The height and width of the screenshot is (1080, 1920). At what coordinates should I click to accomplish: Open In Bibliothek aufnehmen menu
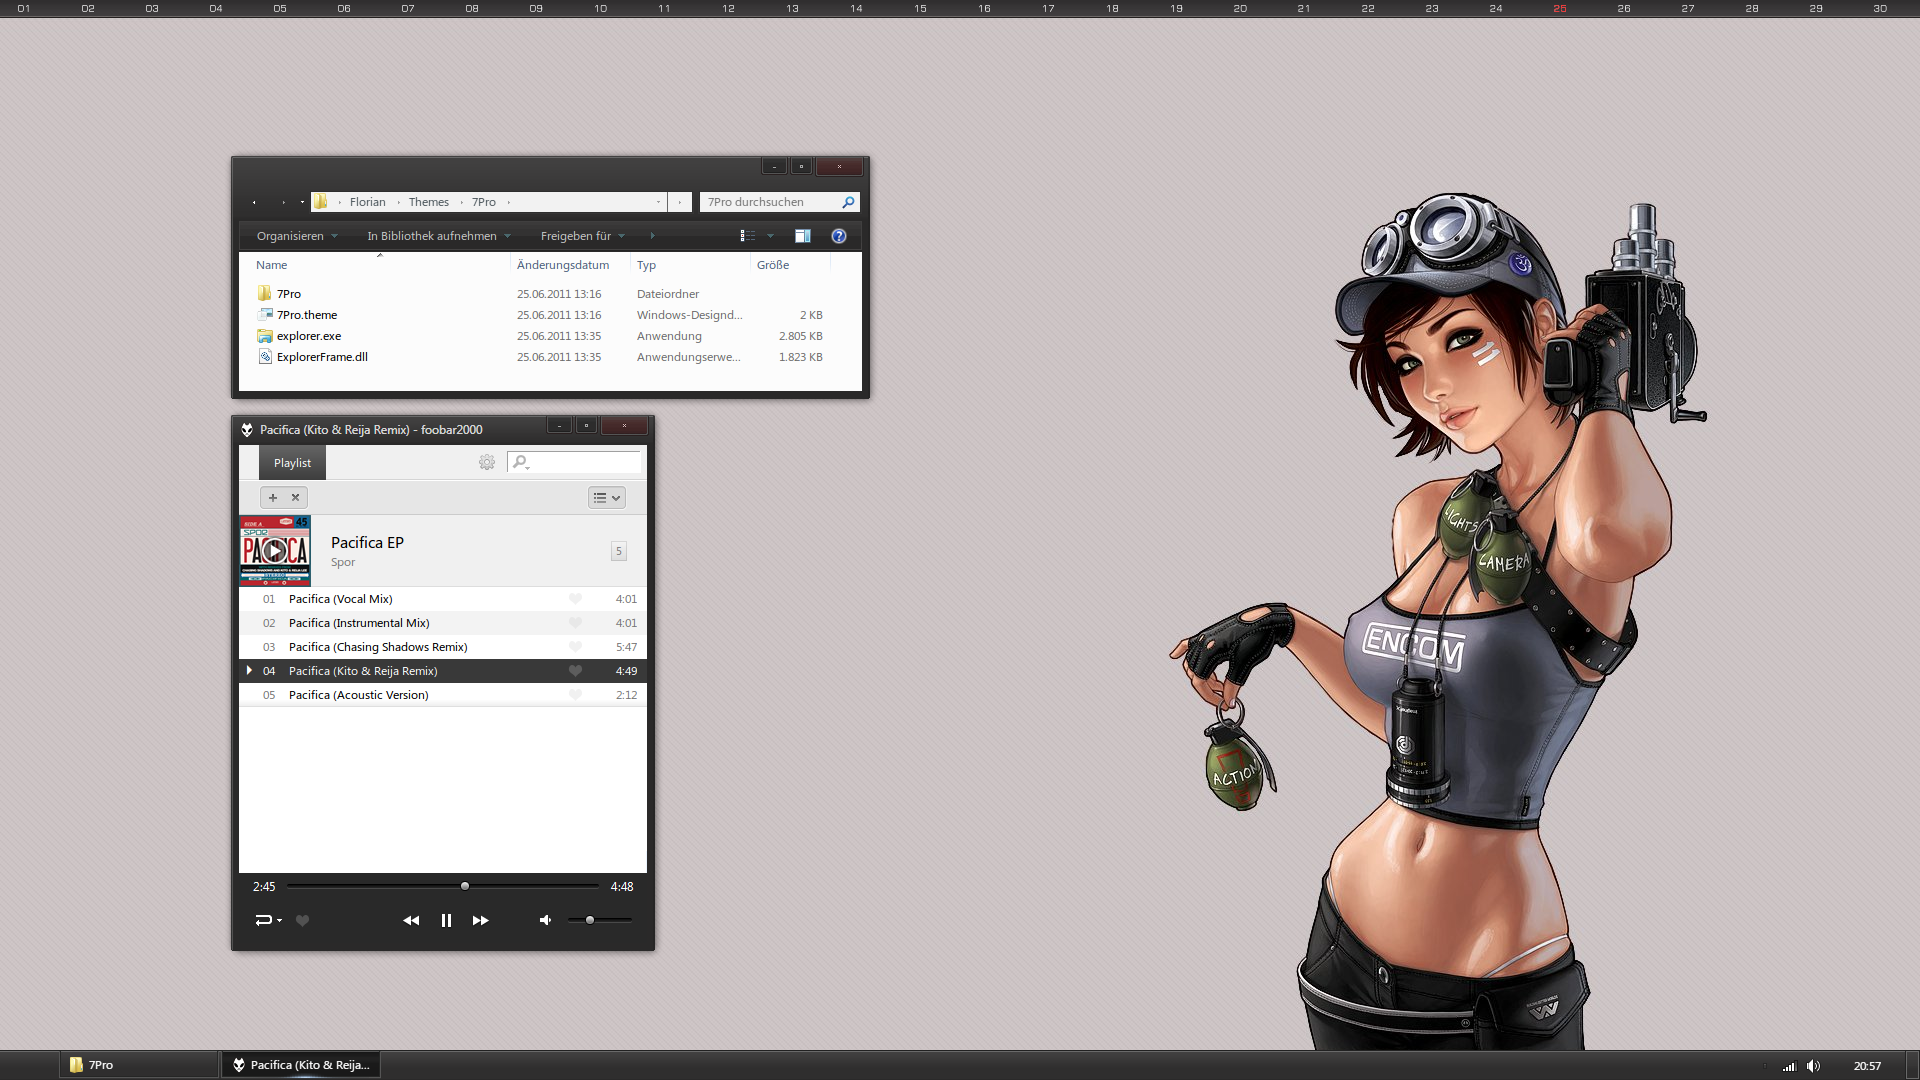click(x=439, y=236)
